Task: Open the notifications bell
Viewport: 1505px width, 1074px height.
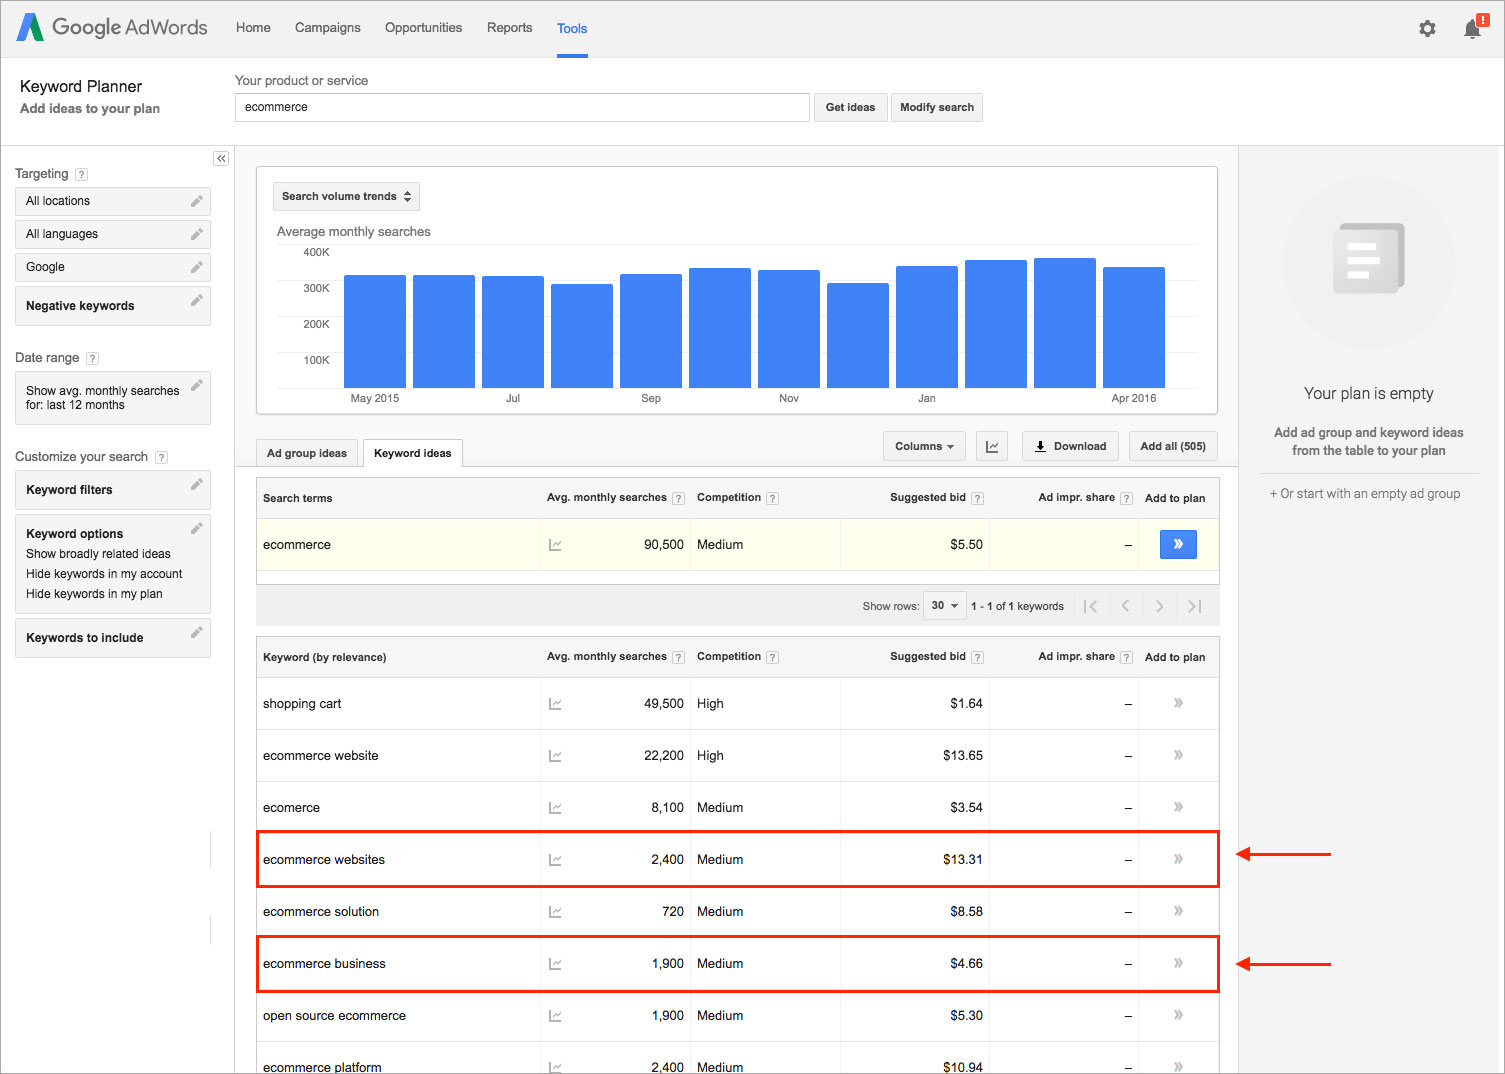Action: 1474,28
